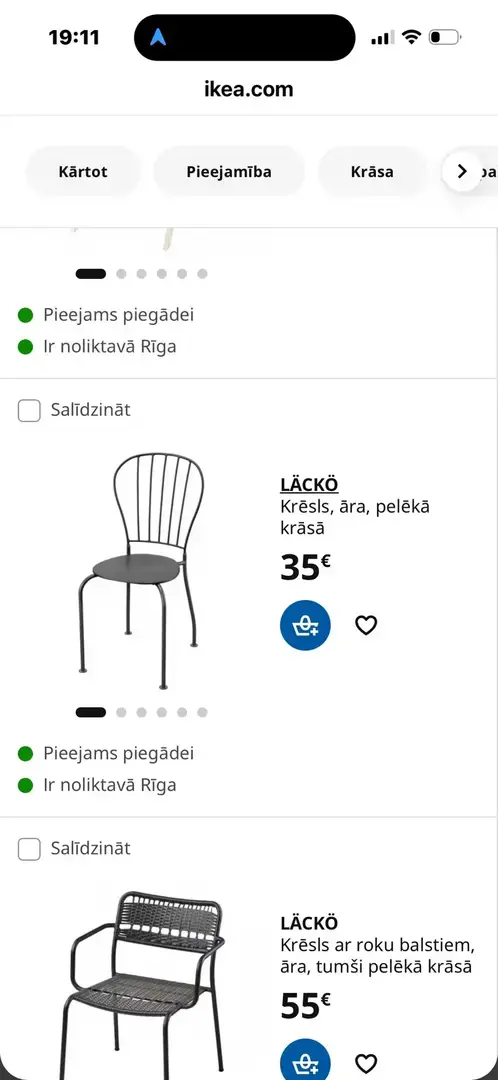Image resolution: width=498 pixels, height=1080 pixels.
Task: Open the LÄCKÖ Krēsls, āra product link
Action: (x=355, y=506)
